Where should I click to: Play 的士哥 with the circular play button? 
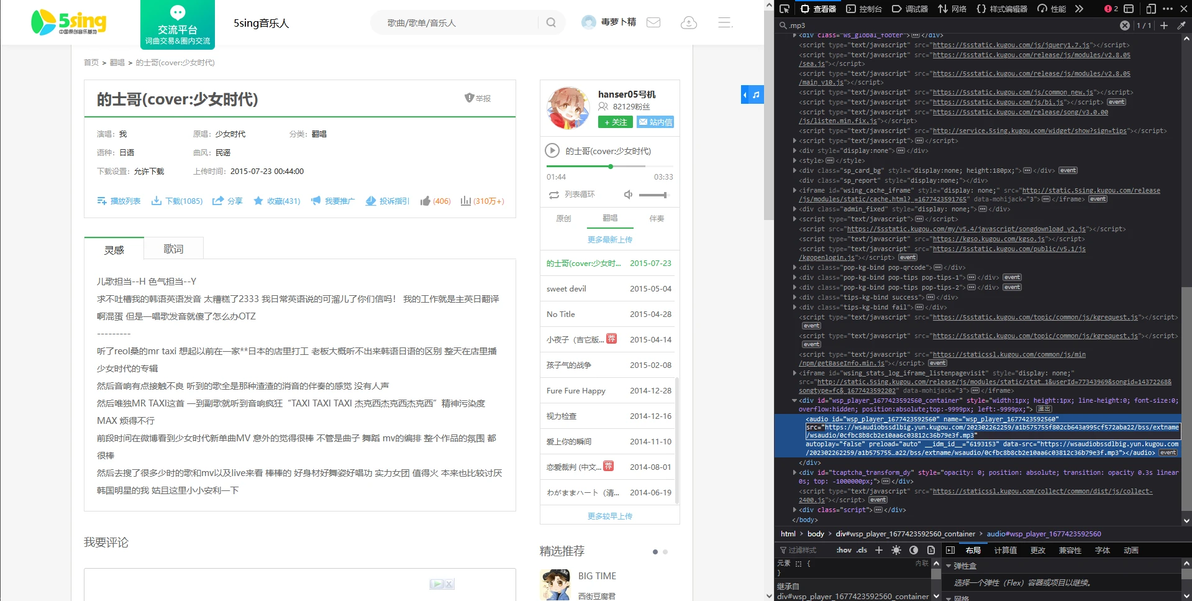(x=553, y=150)
